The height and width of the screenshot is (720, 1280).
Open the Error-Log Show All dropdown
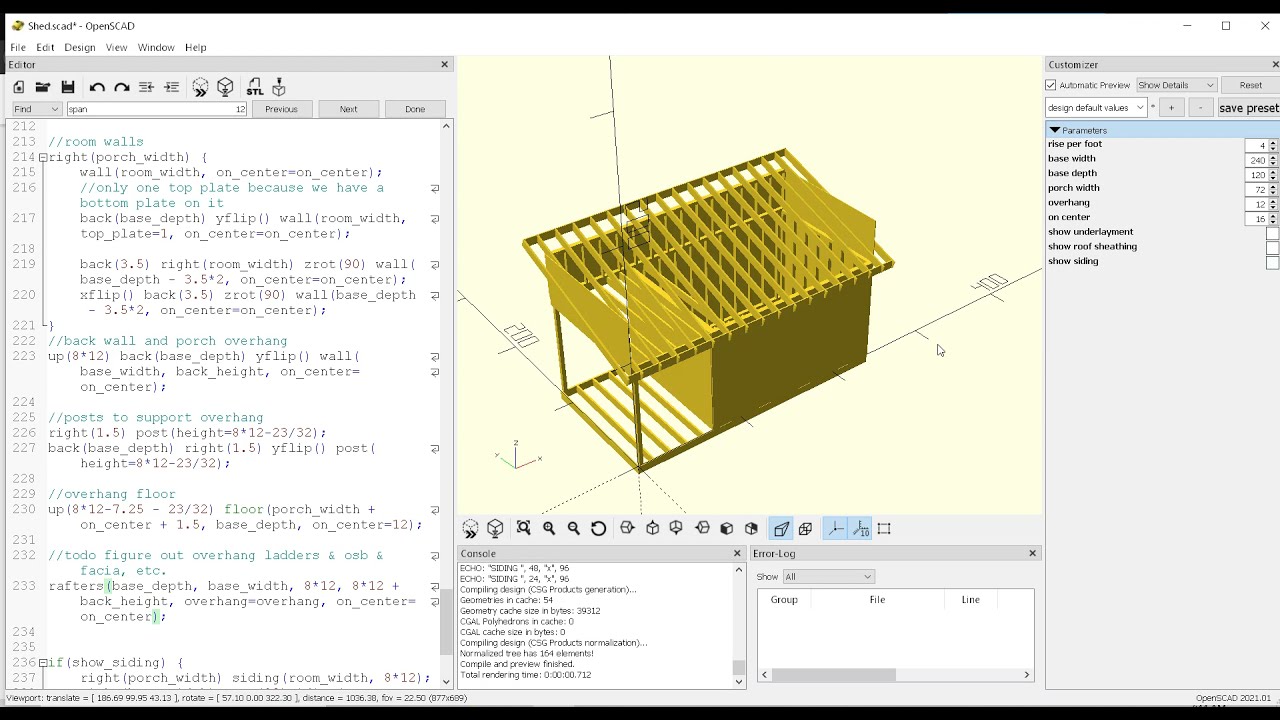829,576
